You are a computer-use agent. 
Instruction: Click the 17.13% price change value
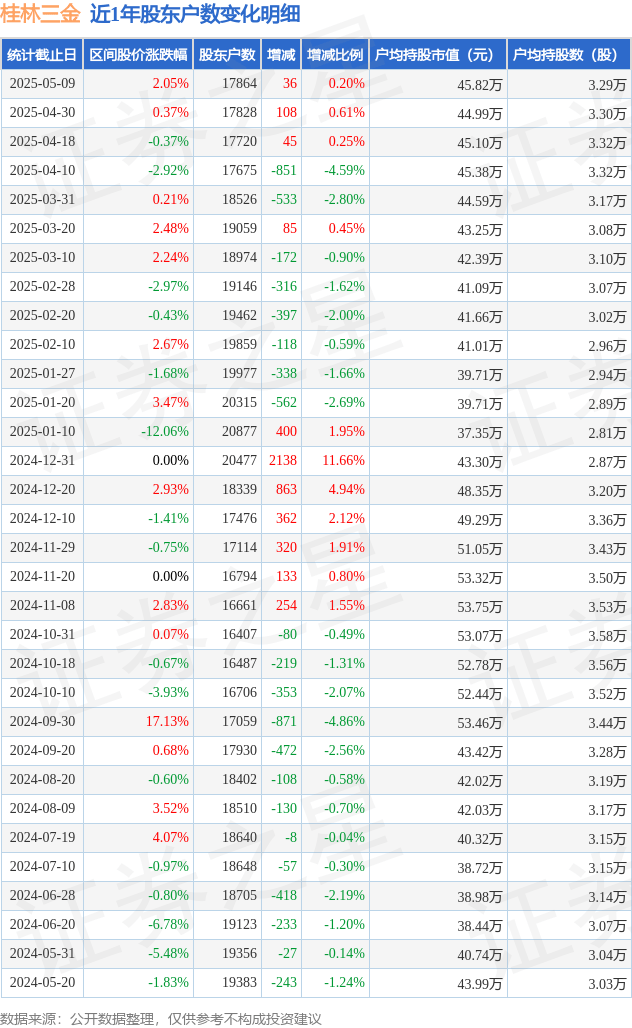(167, 722)
